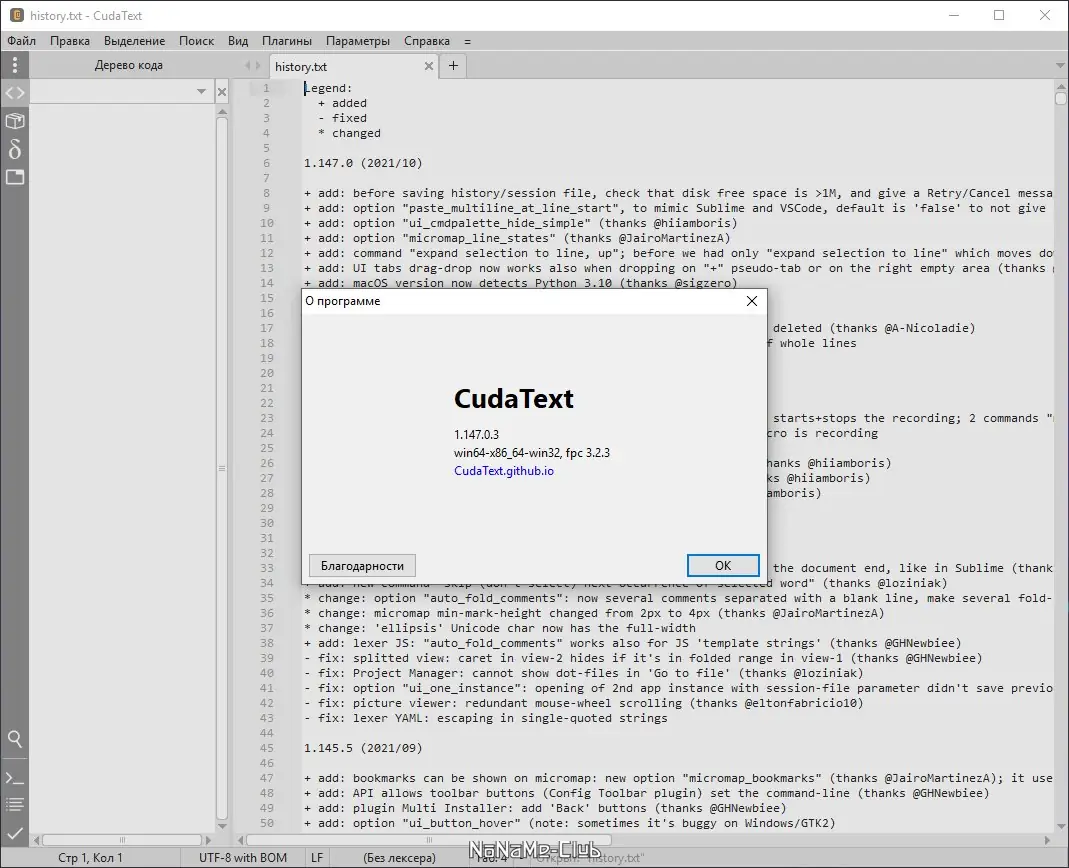Open the Output lines panel icon
This screenshot has width=1069, height=868.
tap(14, 805)
